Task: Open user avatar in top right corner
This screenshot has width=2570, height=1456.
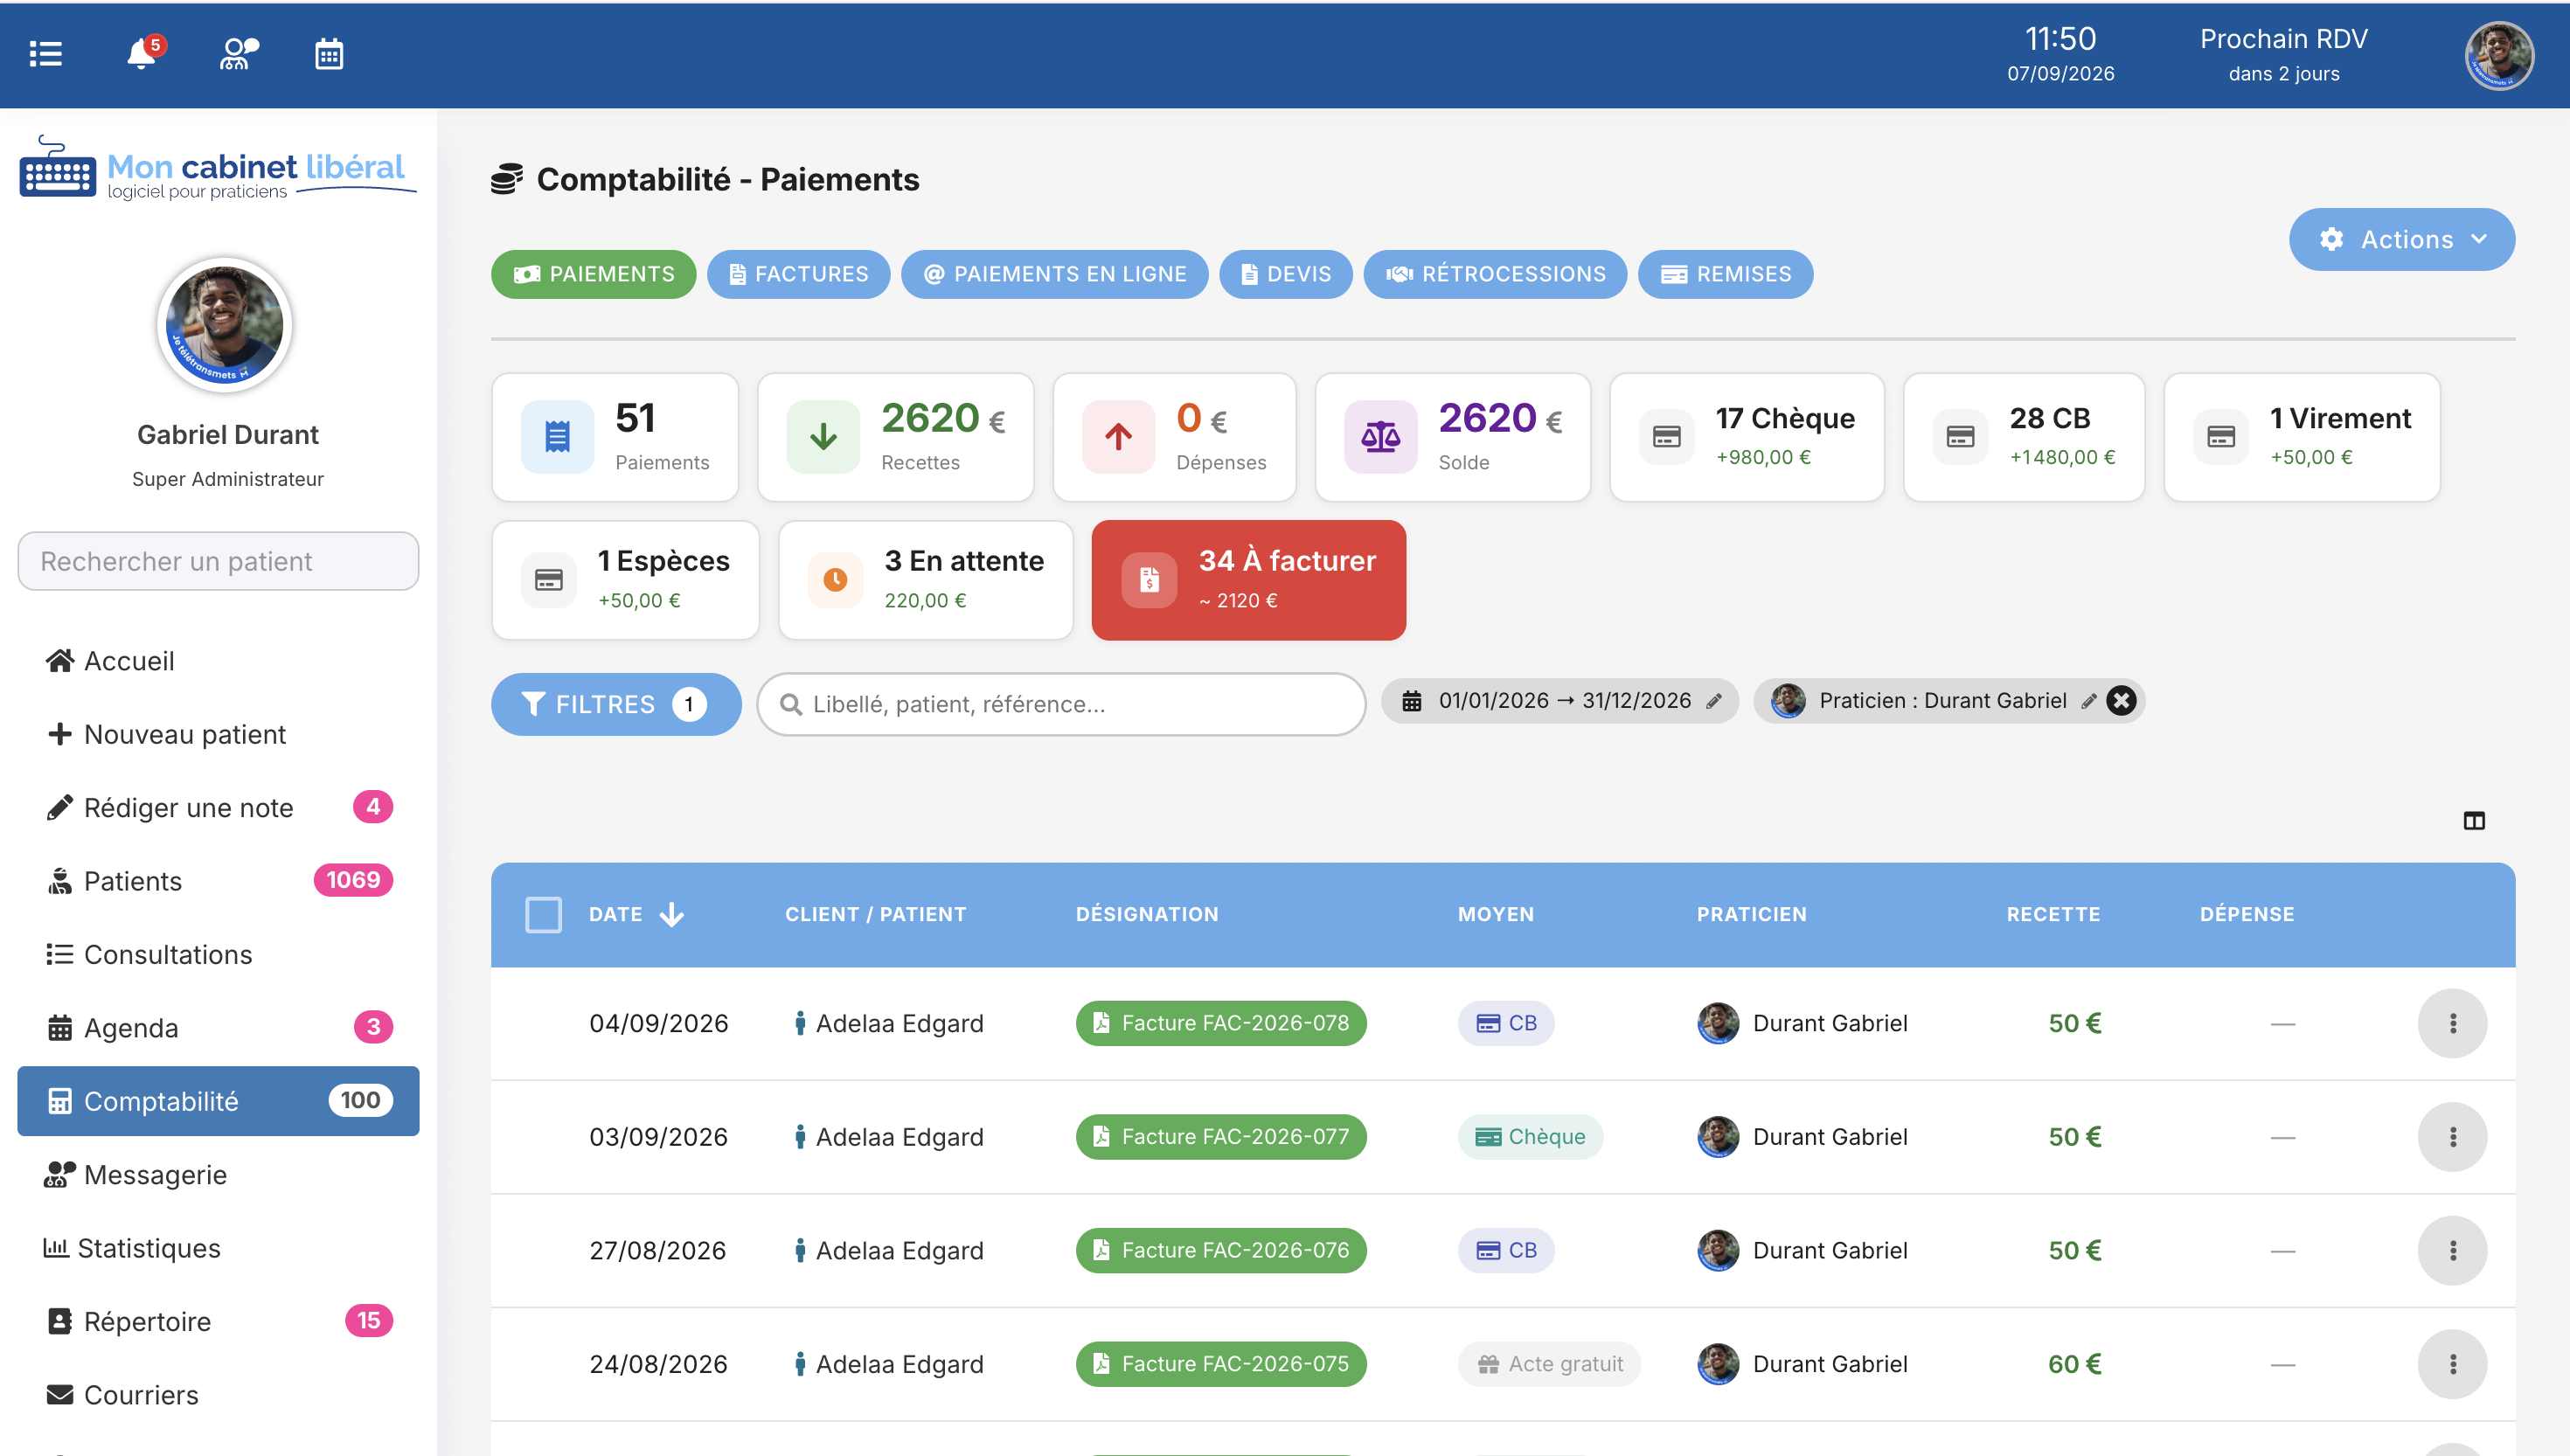Action: point(2499,56)
